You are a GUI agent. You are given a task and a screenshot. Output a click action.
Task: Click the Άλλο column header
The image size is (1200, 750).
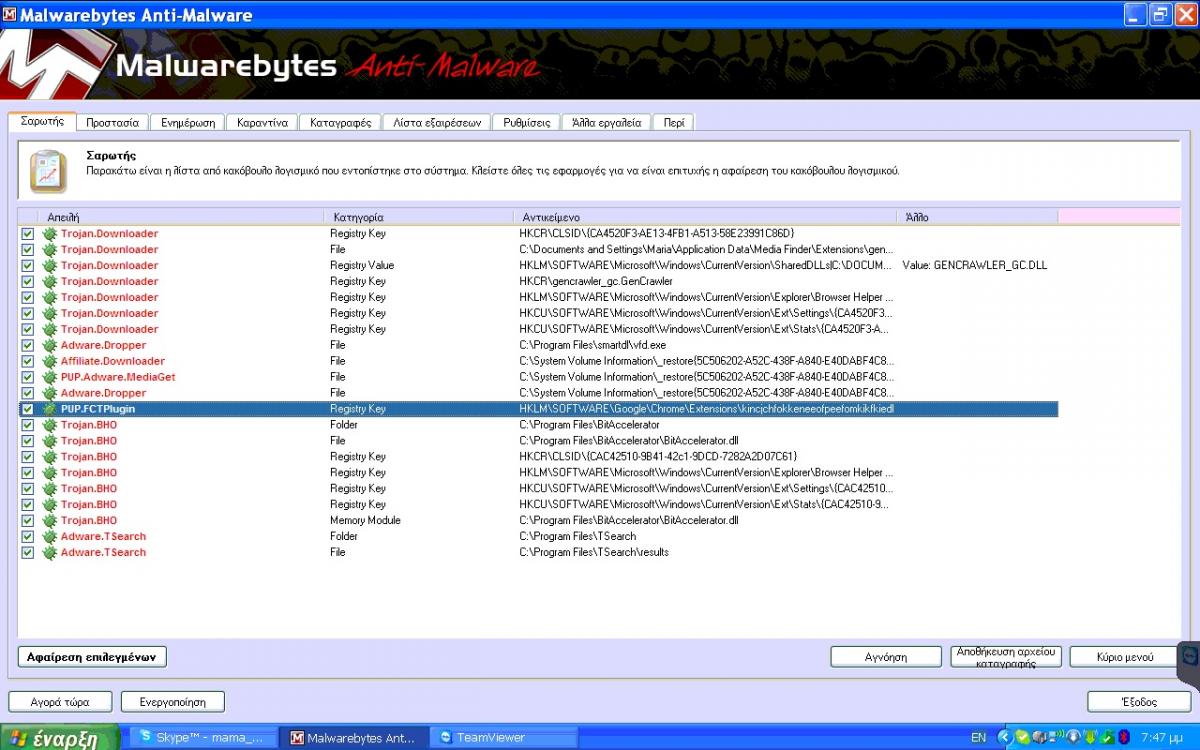point(977,217)
